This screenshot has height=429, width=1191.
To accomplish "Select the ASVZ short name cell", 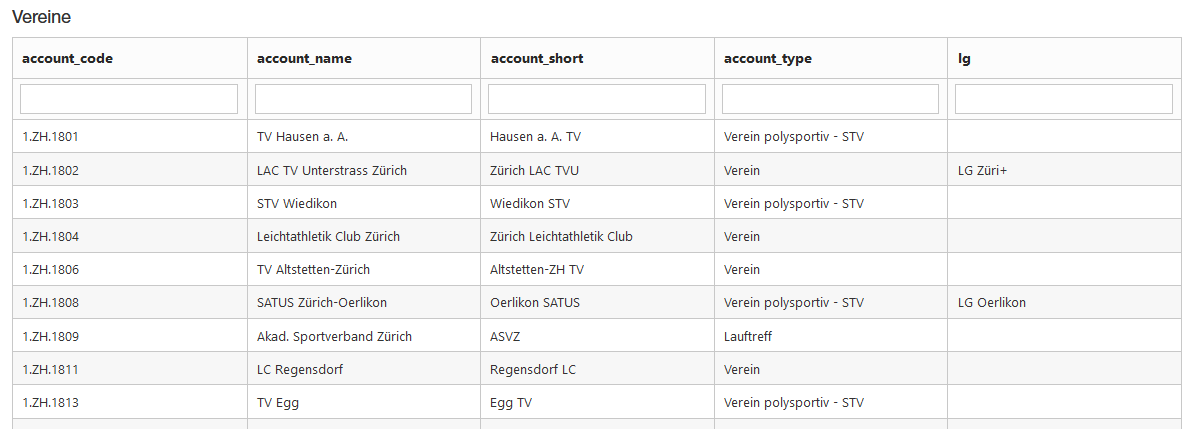I will pyautogui.click(x=507, y=336).
